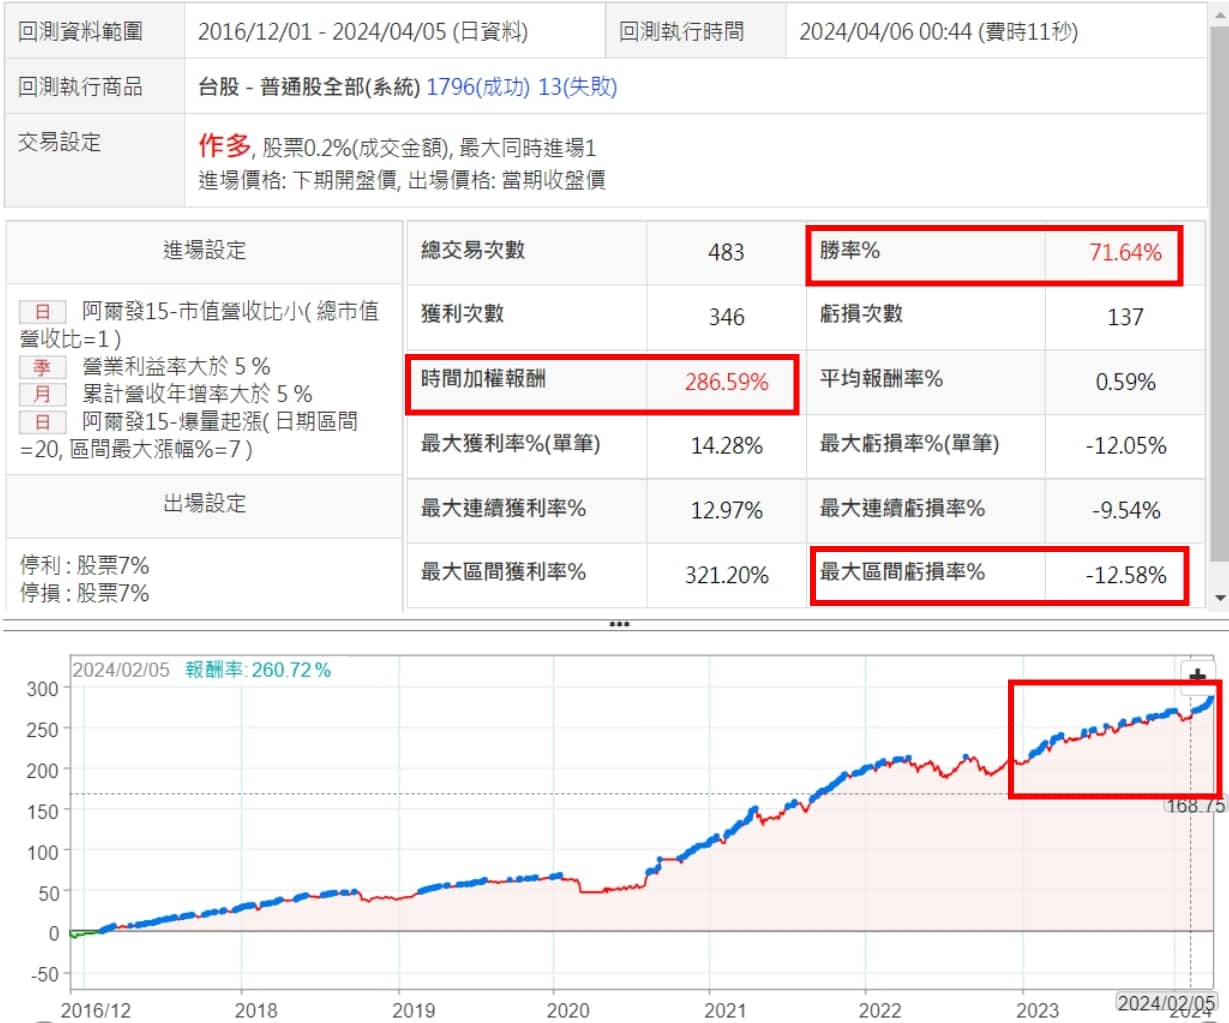Viewport: 1229px width, 1023px height.
Task: Click the 168.75 value label on chart
Action: 1195,805
